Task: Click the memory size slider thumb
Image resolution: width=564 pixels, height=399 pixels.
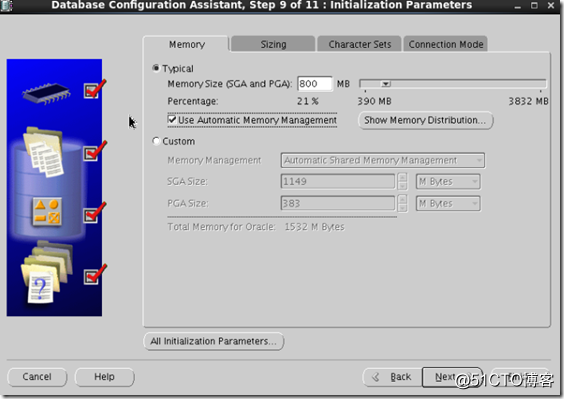Action: click(386, 84)
